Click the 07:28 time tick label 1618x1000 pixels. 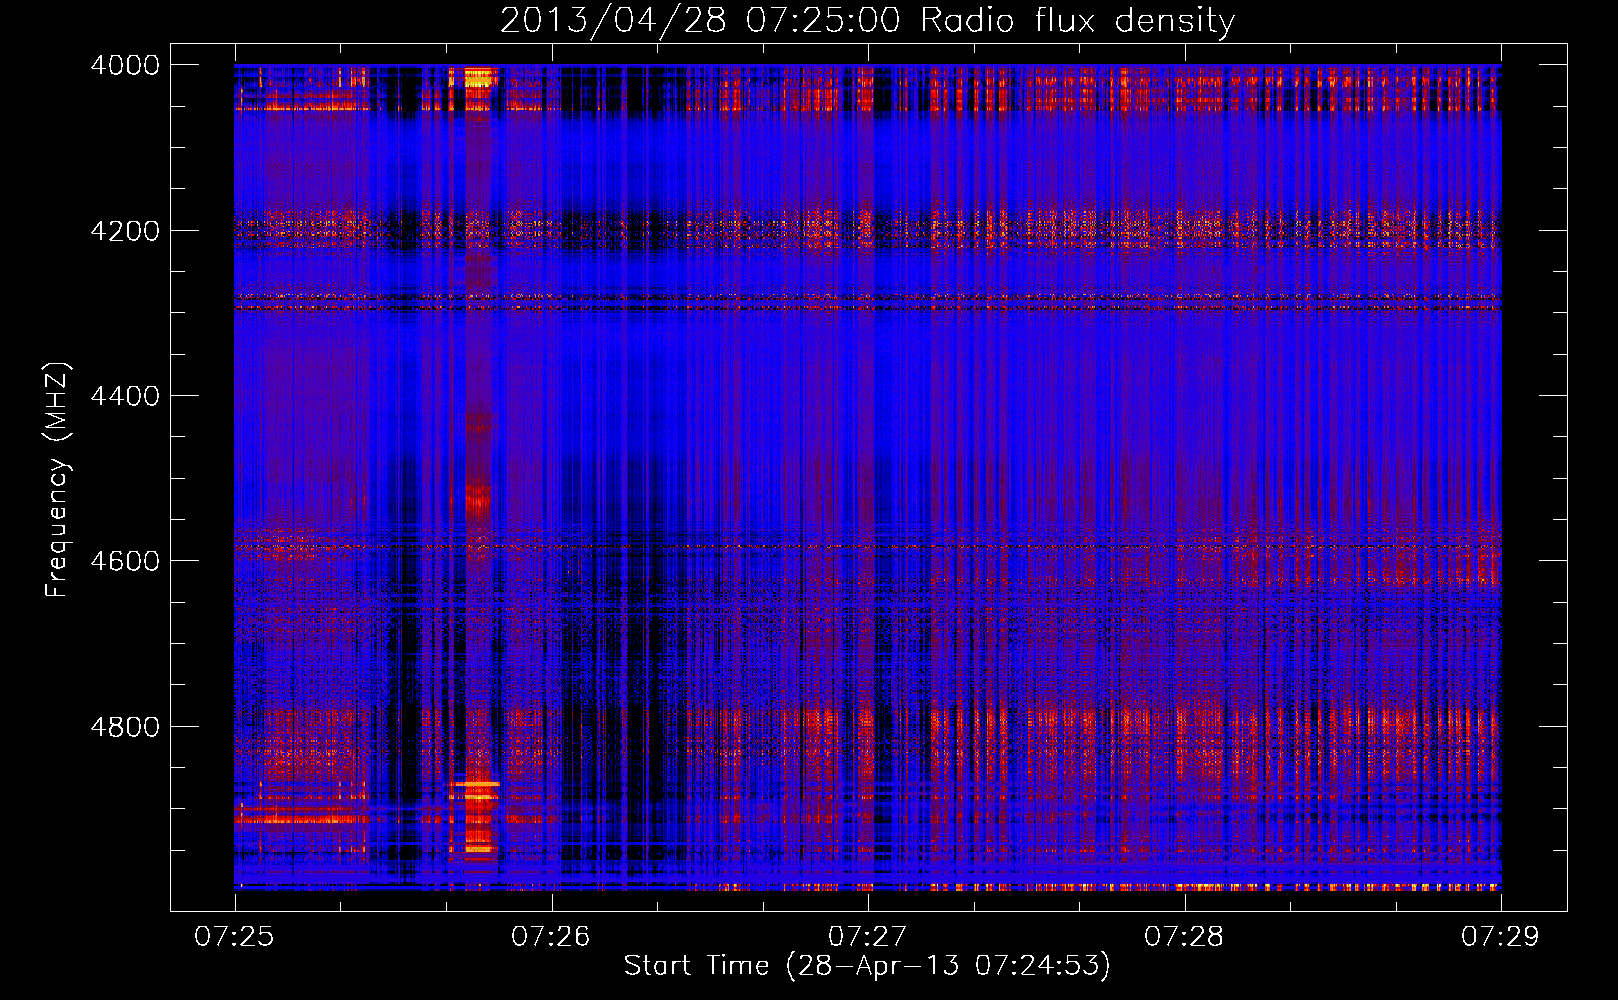coord(1184,937)
